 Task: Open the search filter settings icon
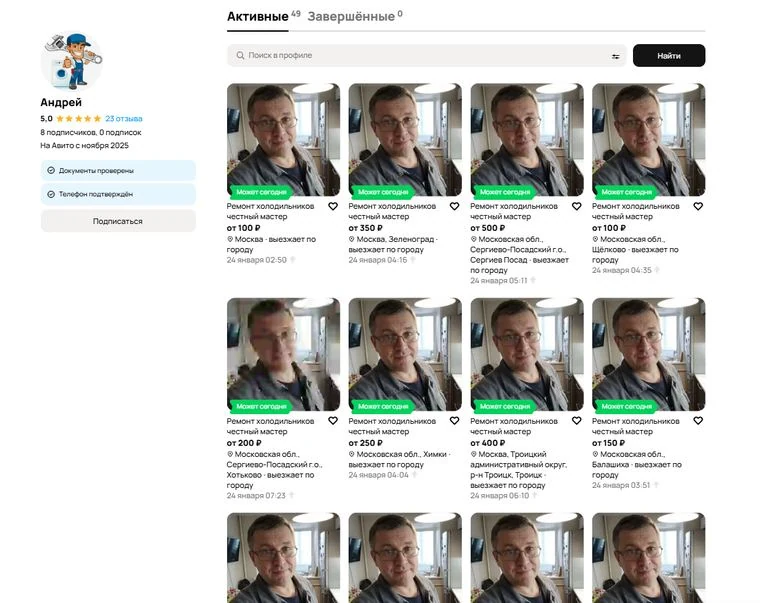click(x=615, y=56)
